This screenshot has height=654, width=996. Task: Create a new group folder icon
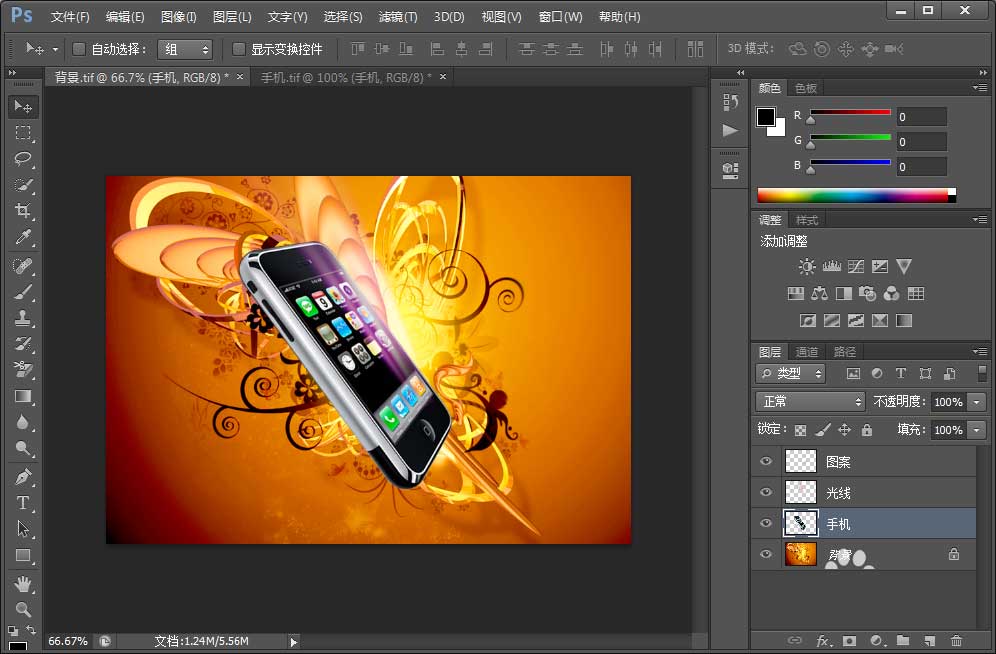pos(903,640)
